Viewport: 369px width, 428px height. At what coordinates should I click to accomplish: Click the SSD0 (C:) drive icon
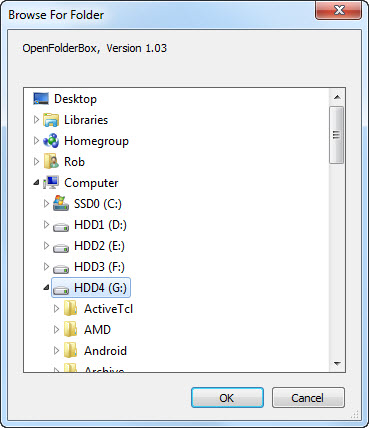coord(61,203)
